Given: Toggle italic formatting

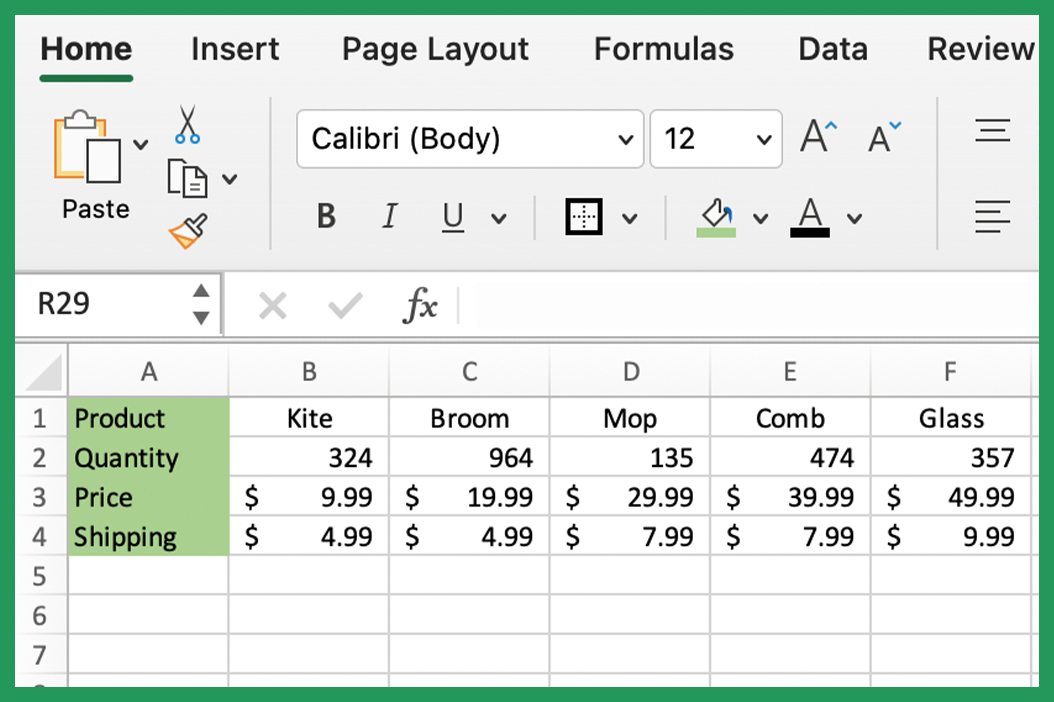Looking at the screenshot, I should [x=389, y=216].
